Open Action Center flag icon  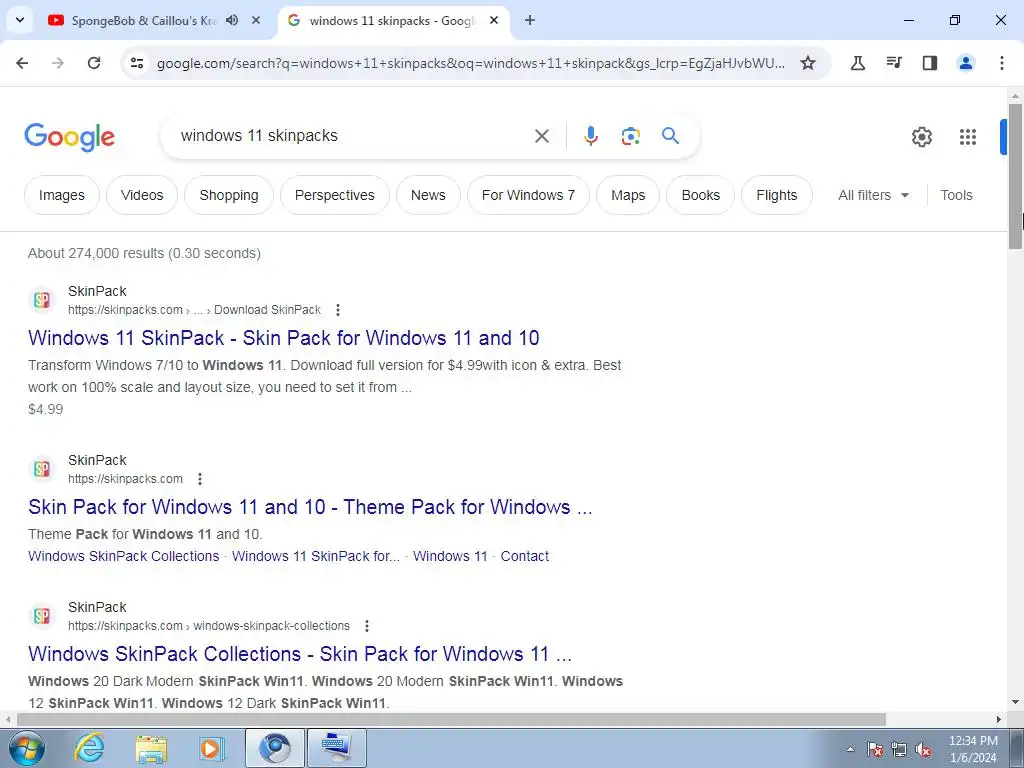tap(874, 749)
